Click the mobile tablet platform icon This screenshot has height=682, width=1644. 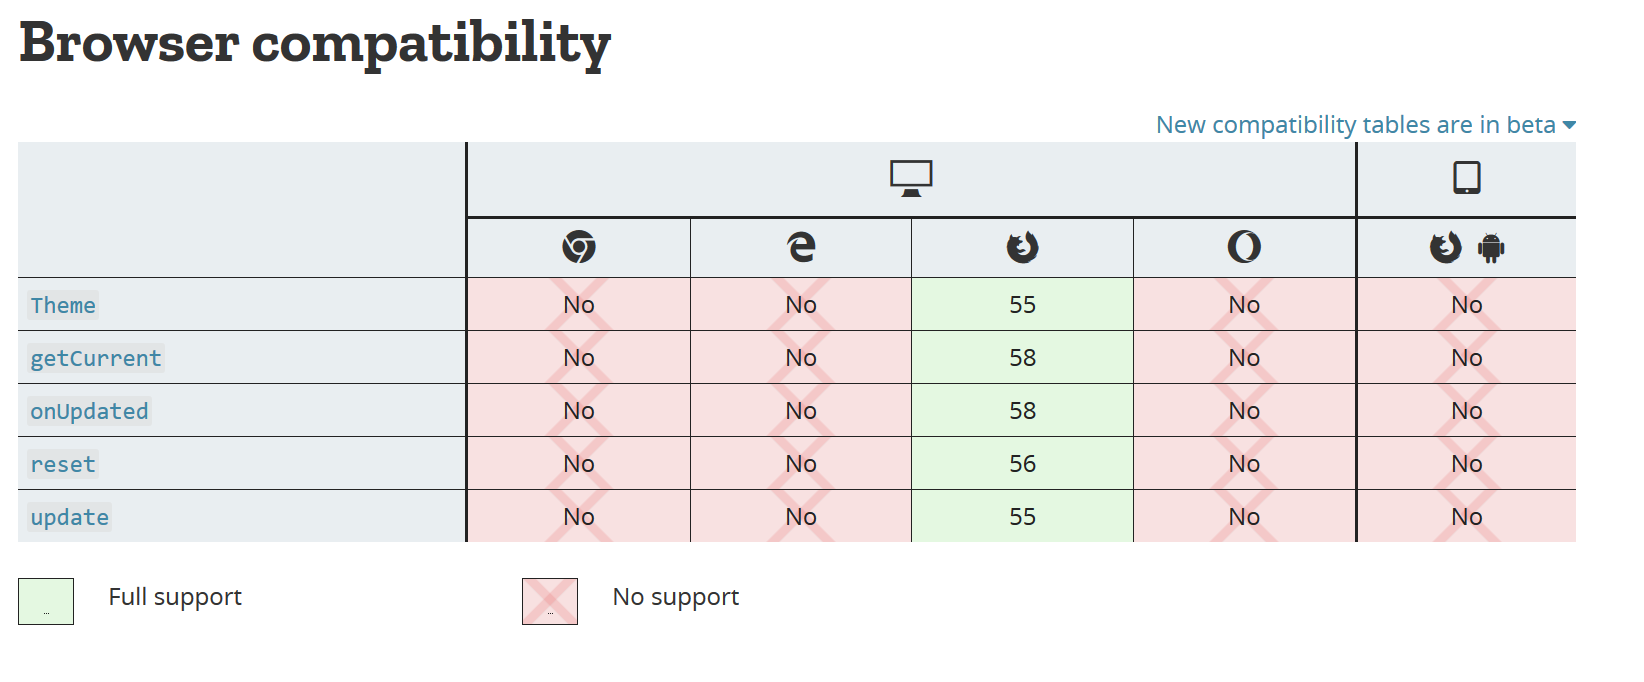[x=1466, y=178]
